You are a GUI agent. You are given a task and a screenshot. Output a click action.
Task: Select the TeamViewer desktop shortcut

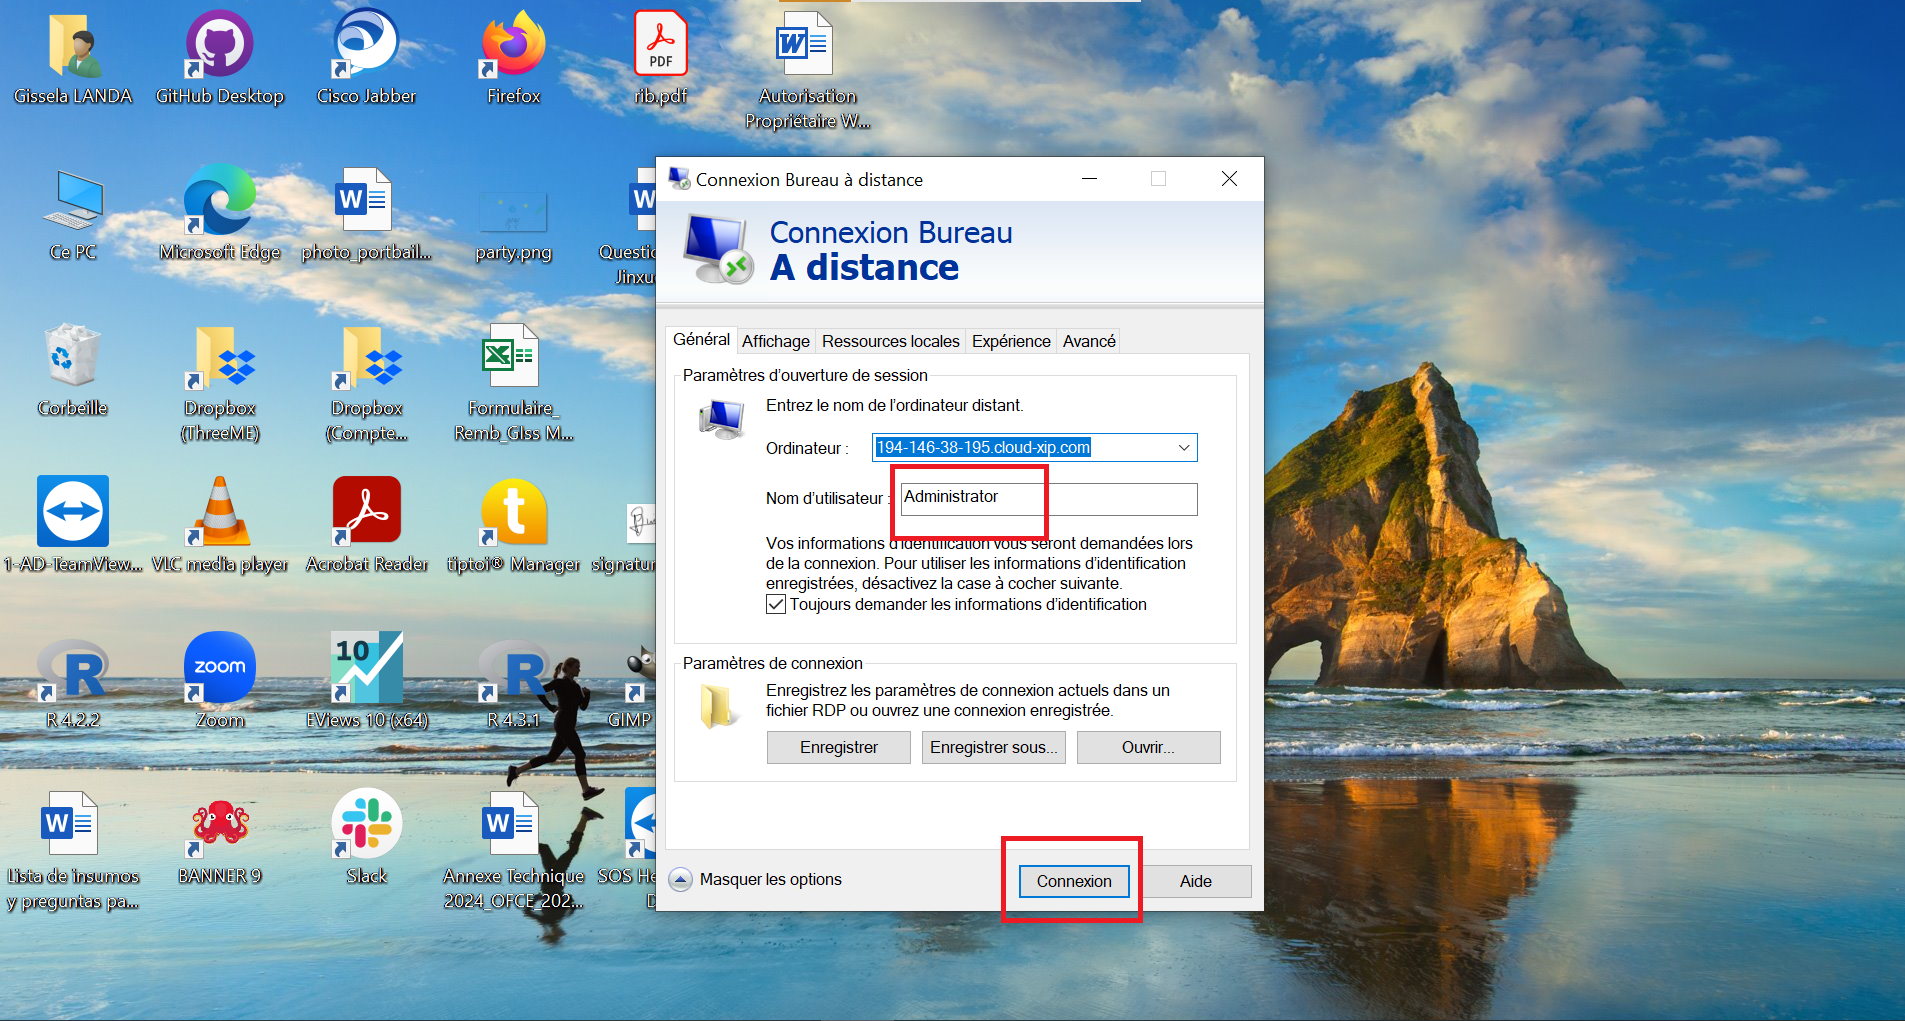pyautogui.click(x=73, y=511)
